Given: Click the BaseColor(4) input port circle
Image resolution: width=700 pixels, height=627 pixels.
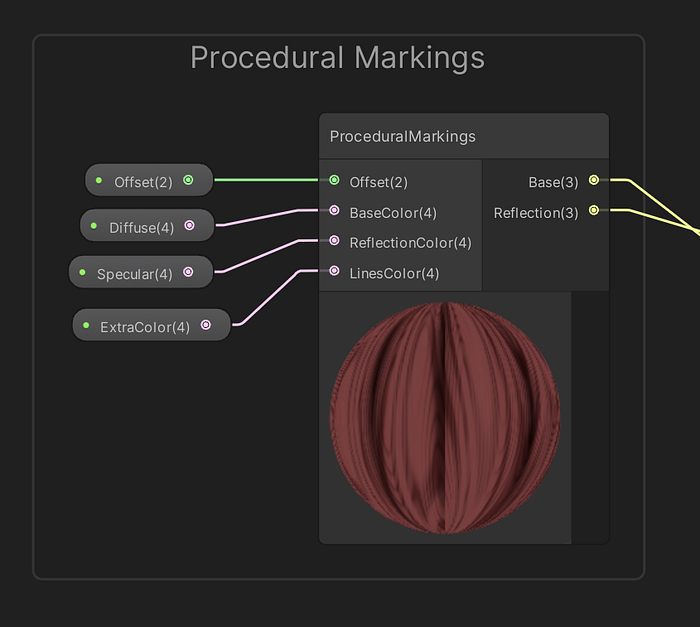Looking at the screenshot, I should point(334,211).
